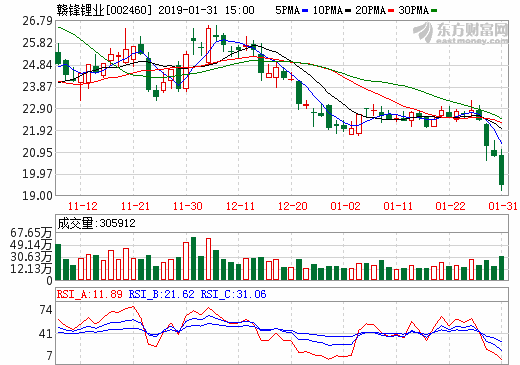Screen dimensions: 520x365
Task: Click the RSI_C:31.06 indicator value
Action: coord(234,294)
